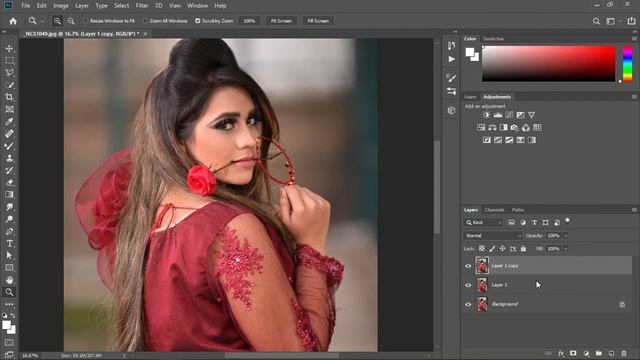Select the Move tool
Viewport: 640px width, 360px height.
pyautogui.click(x=9, y=49)
